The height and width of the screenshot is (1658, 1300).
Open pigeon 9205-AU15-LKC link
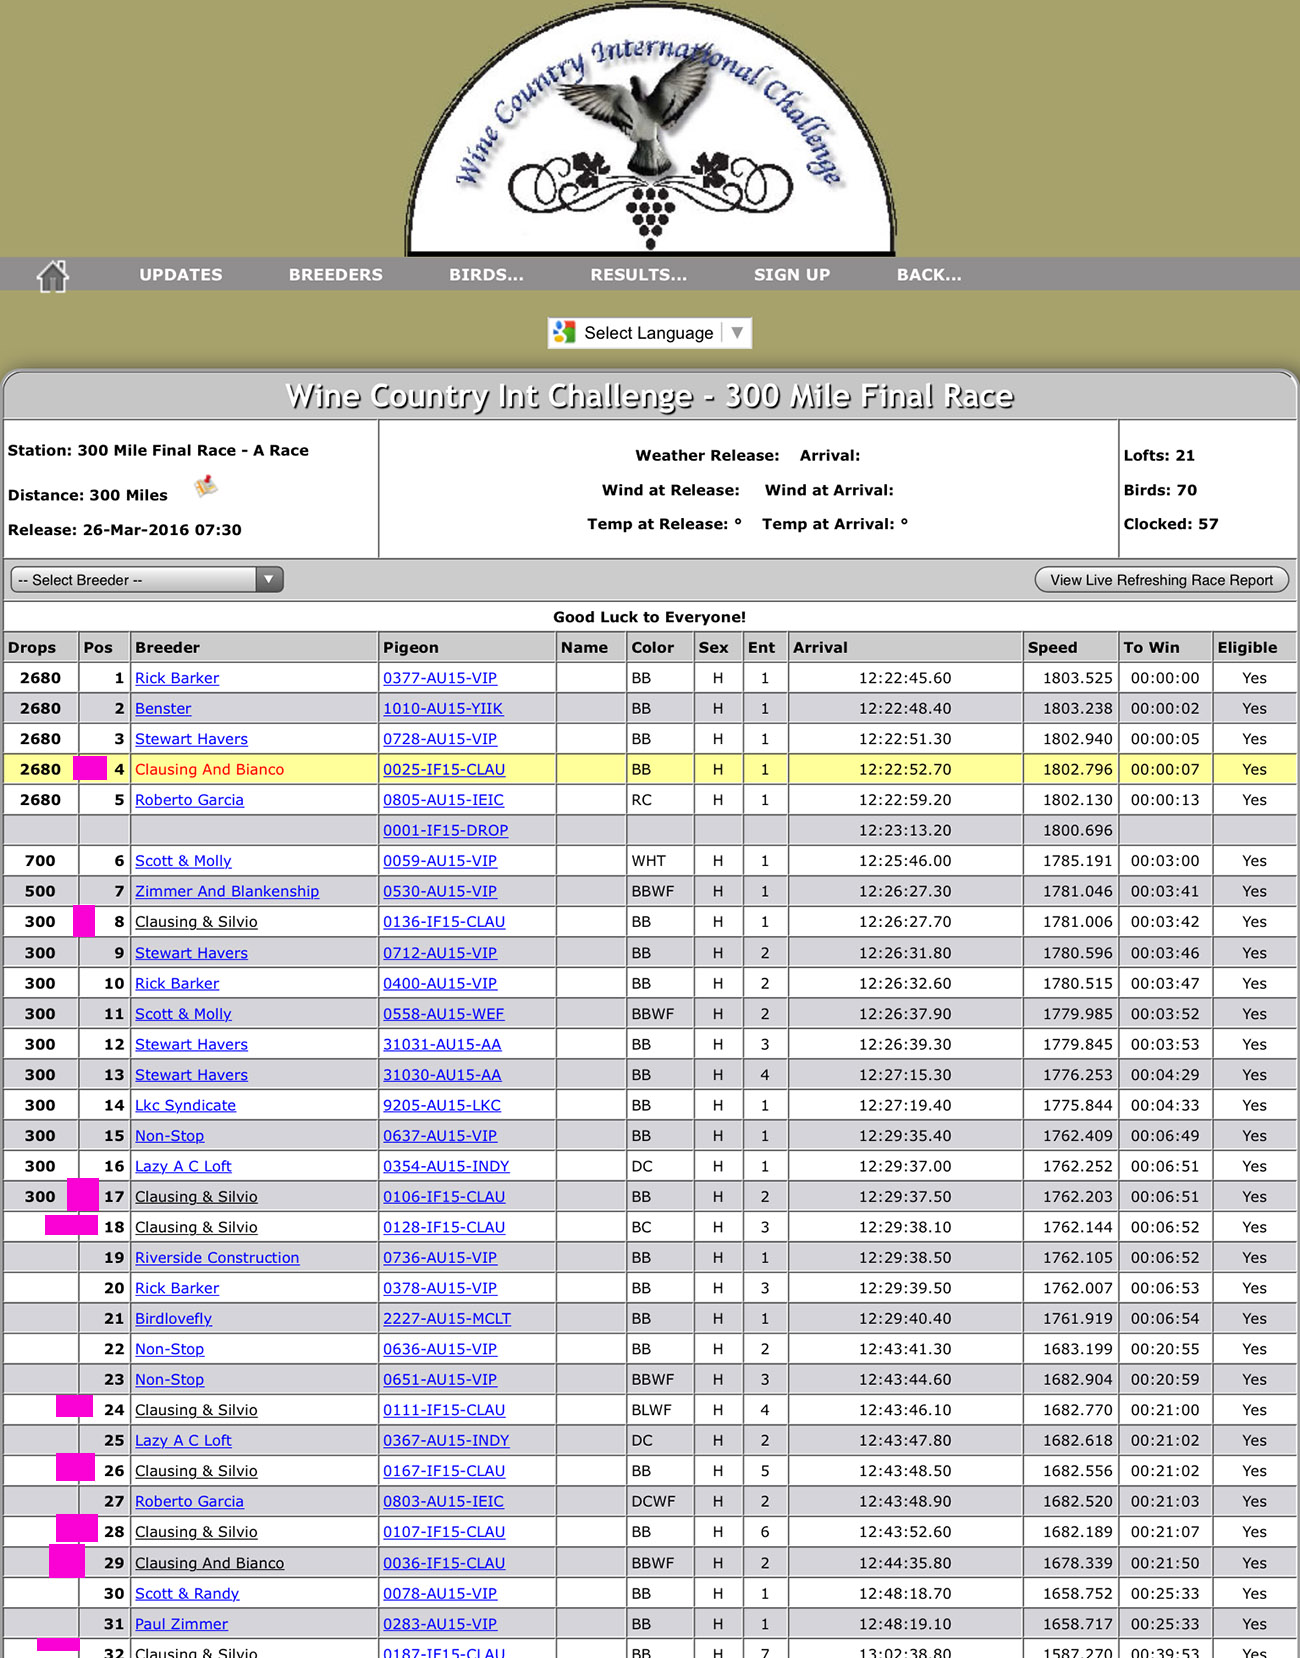[442, 1105]
